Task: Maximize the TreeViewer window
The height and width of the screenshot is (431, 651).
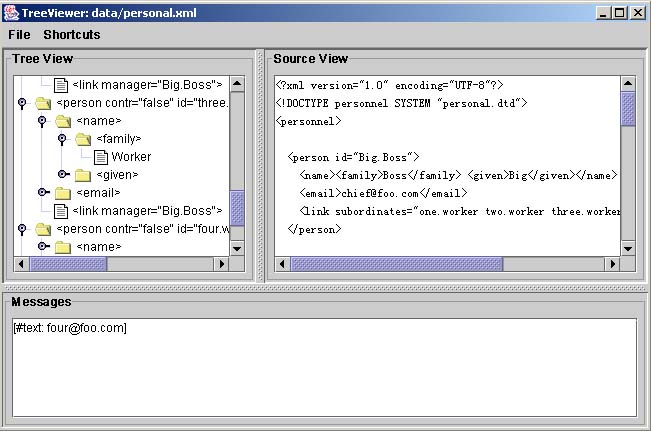Action: click(619, 13)
